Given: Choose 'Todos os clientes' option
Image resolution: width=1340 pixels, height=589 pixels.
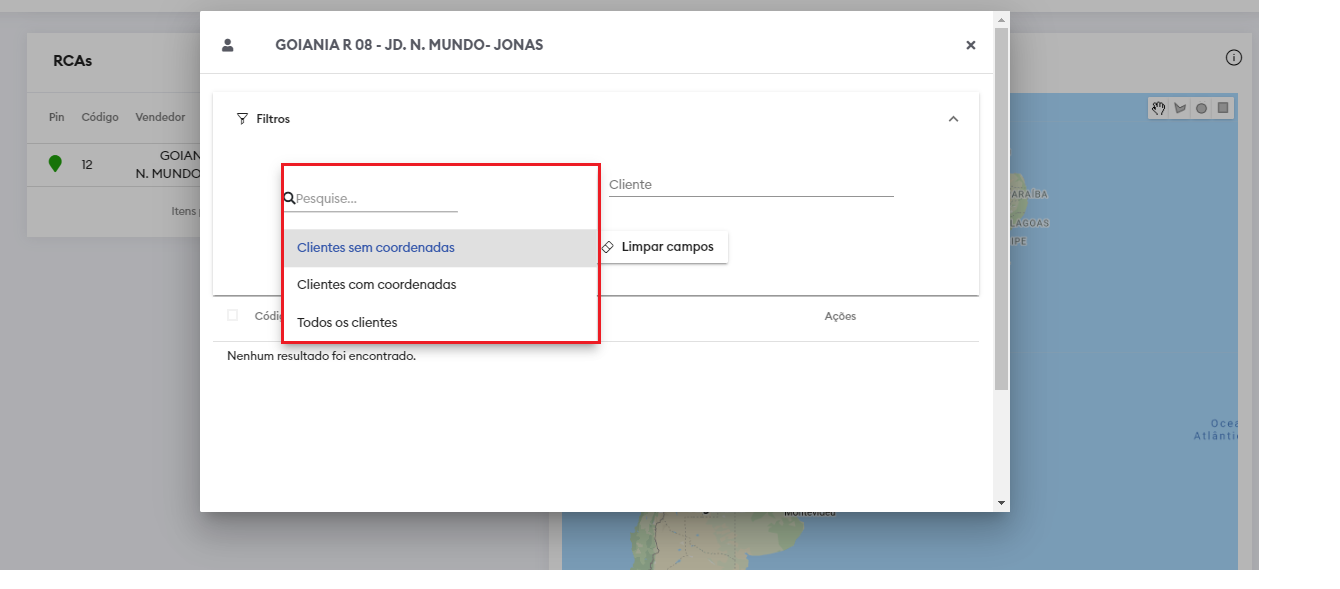Looking at the screenshot, I should click(x=347, y=323).
